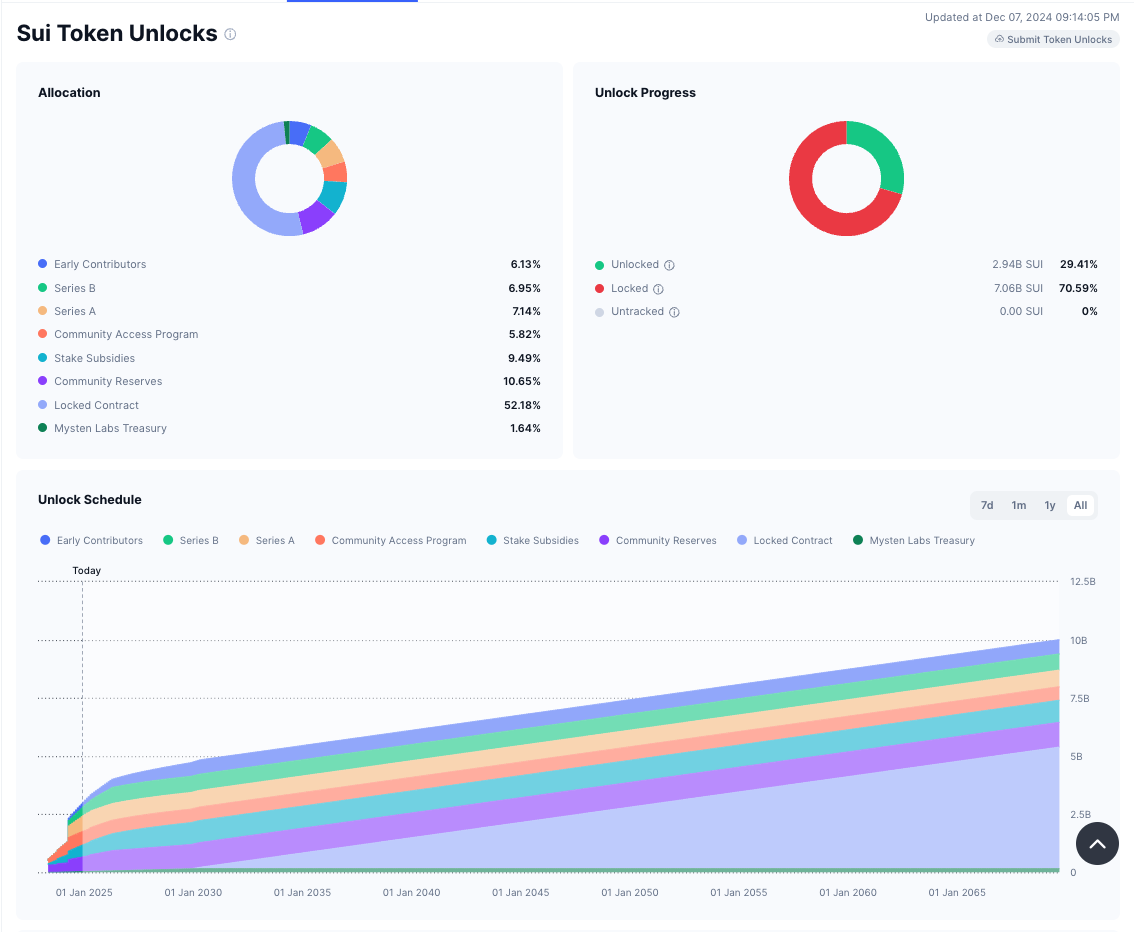The width and height of the screenshot is (1134, 932).
Task: Select the 5.82% allocation value
Action: [524, 334]
